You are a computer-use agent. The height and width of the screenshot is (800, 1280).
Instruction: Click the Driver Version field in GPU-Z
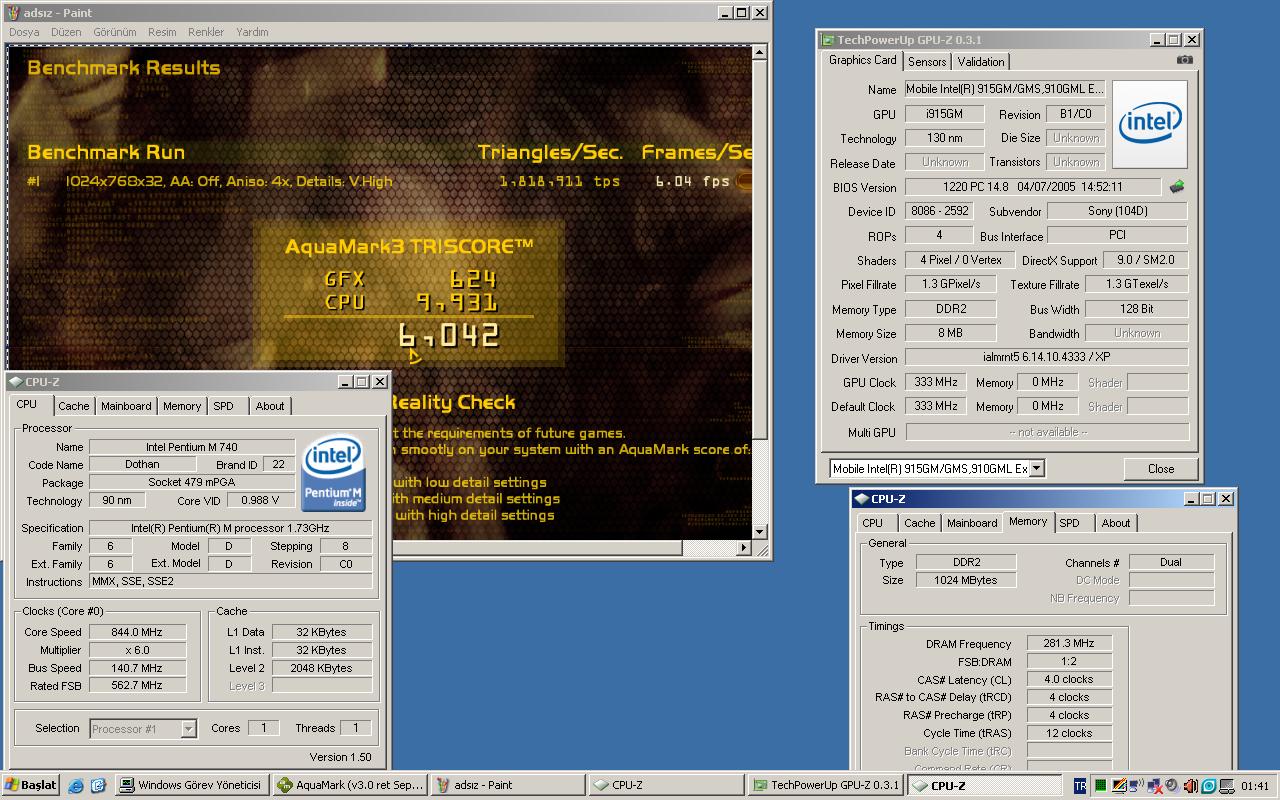pyautogui.click(x=1046, y=357)
